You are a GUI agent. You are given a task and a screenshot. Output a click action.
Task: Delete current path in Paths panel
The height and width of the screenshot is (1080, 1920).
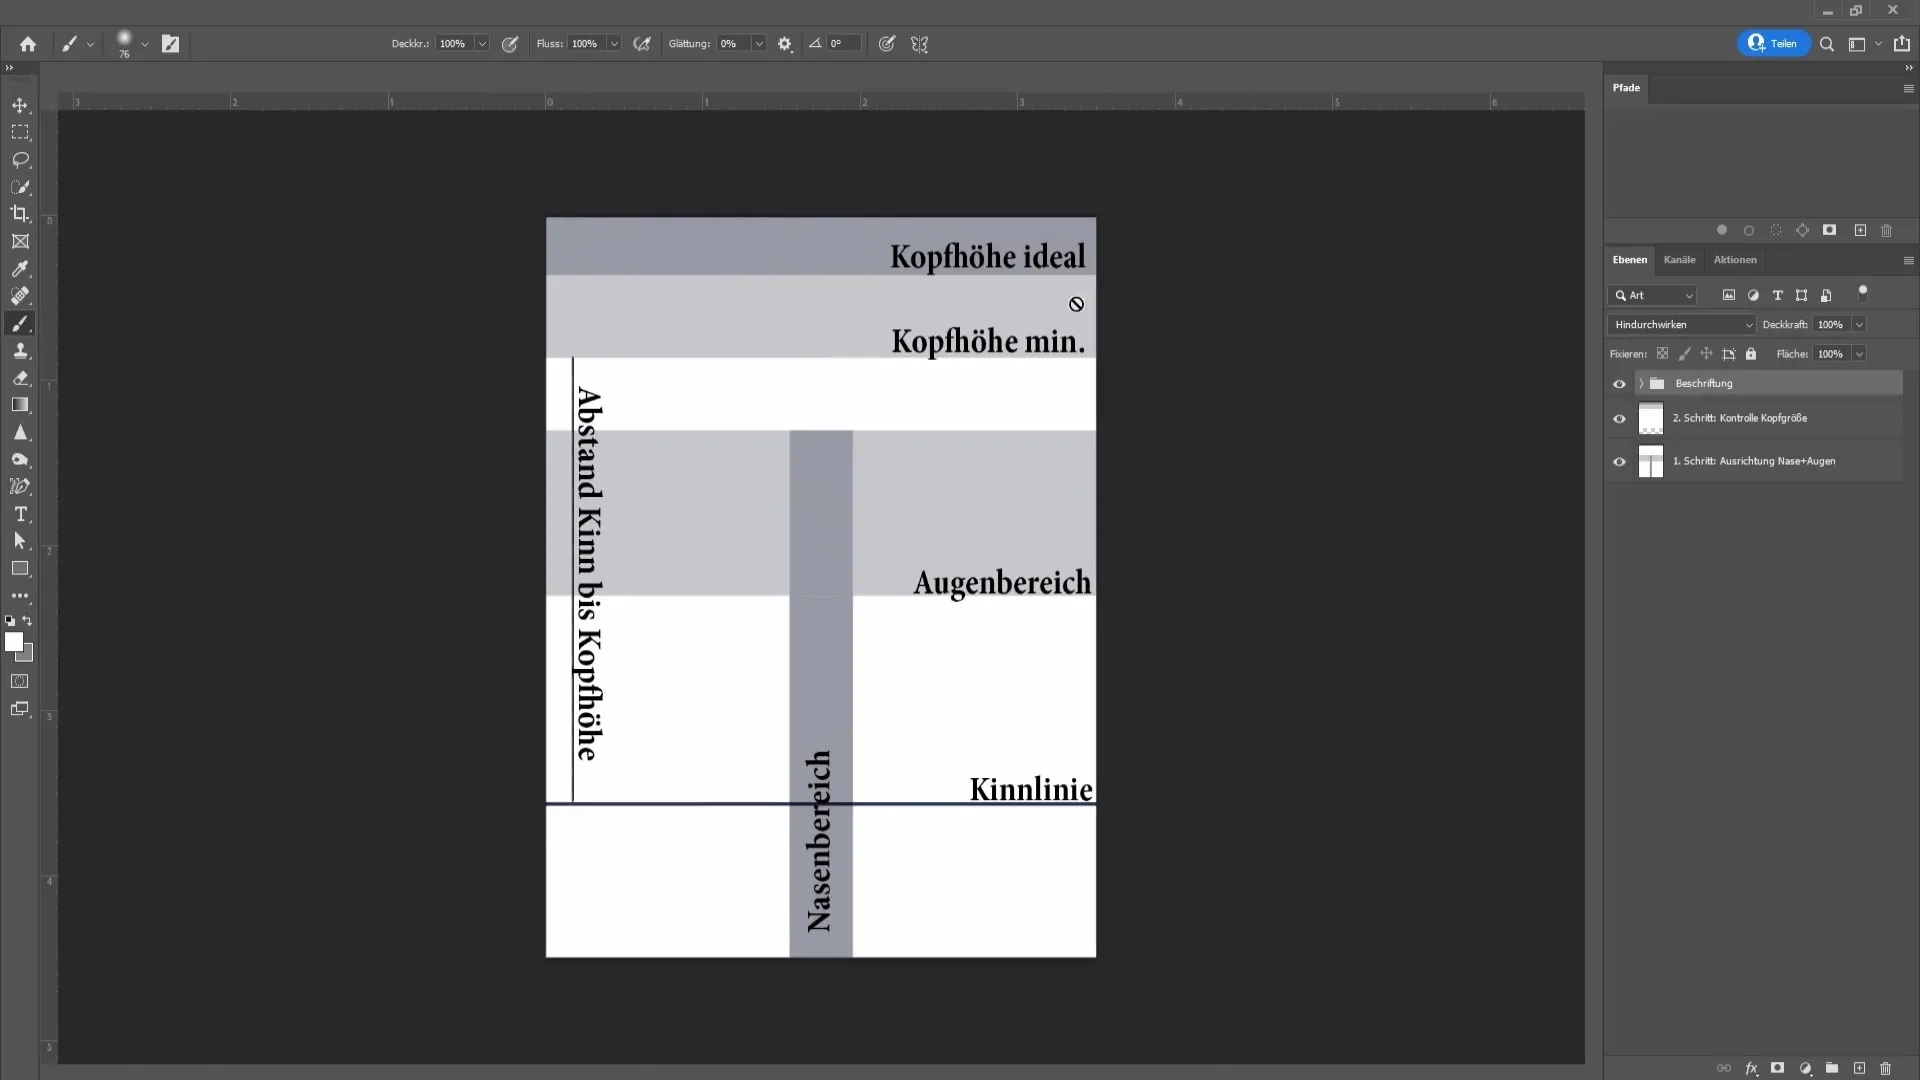click(1887, 230)
